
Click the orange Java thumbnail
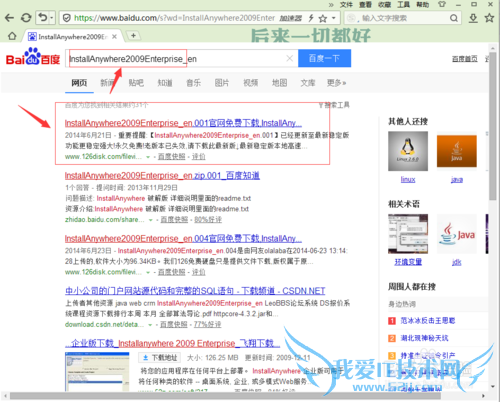(x=457, y=151)
